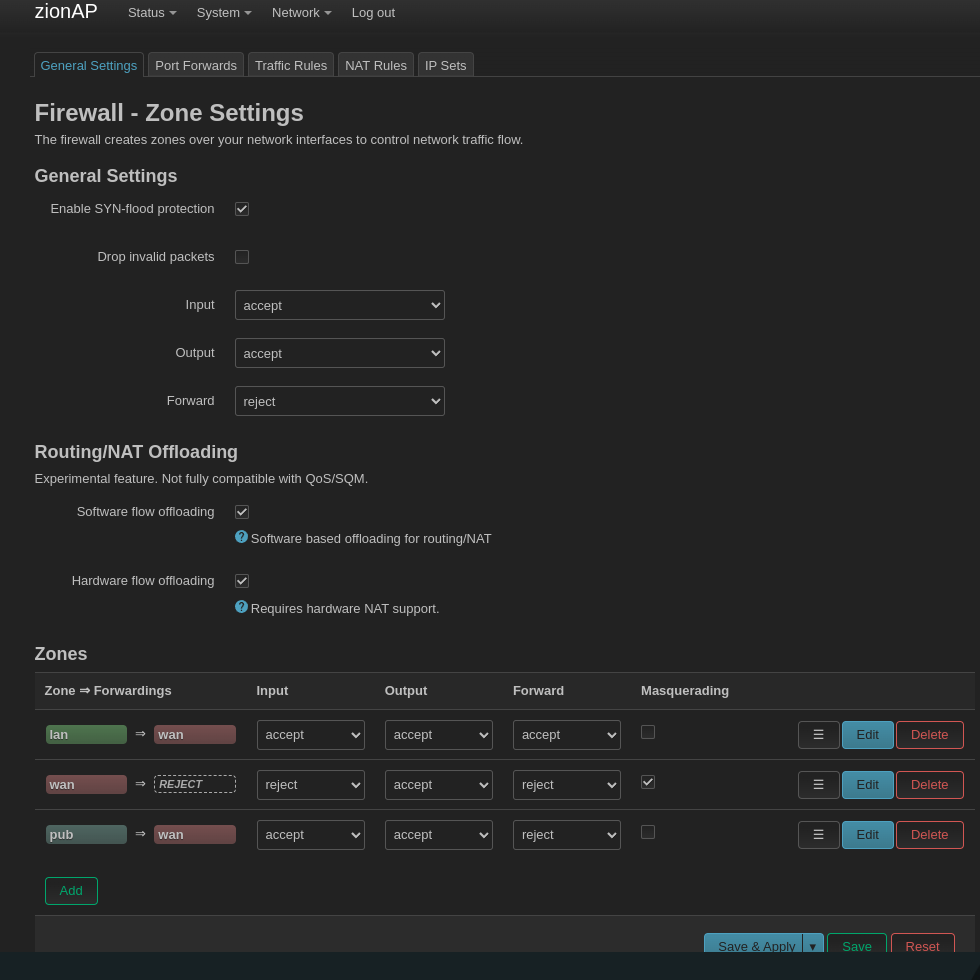Click the drag handle icon for lan zone

818,735
